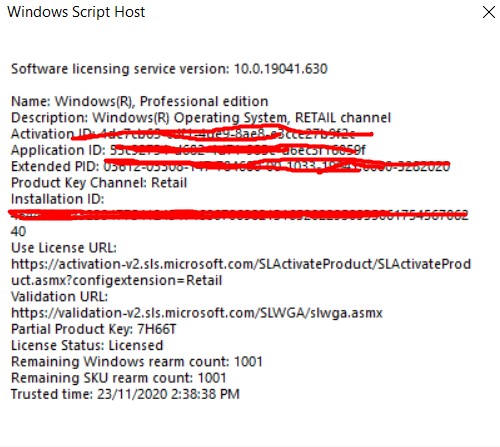Image resolution: width=500 pixels, height=447 pixels.
Task: Click the uct.asmx?configextension=Retail text
Action: [117, 280]
